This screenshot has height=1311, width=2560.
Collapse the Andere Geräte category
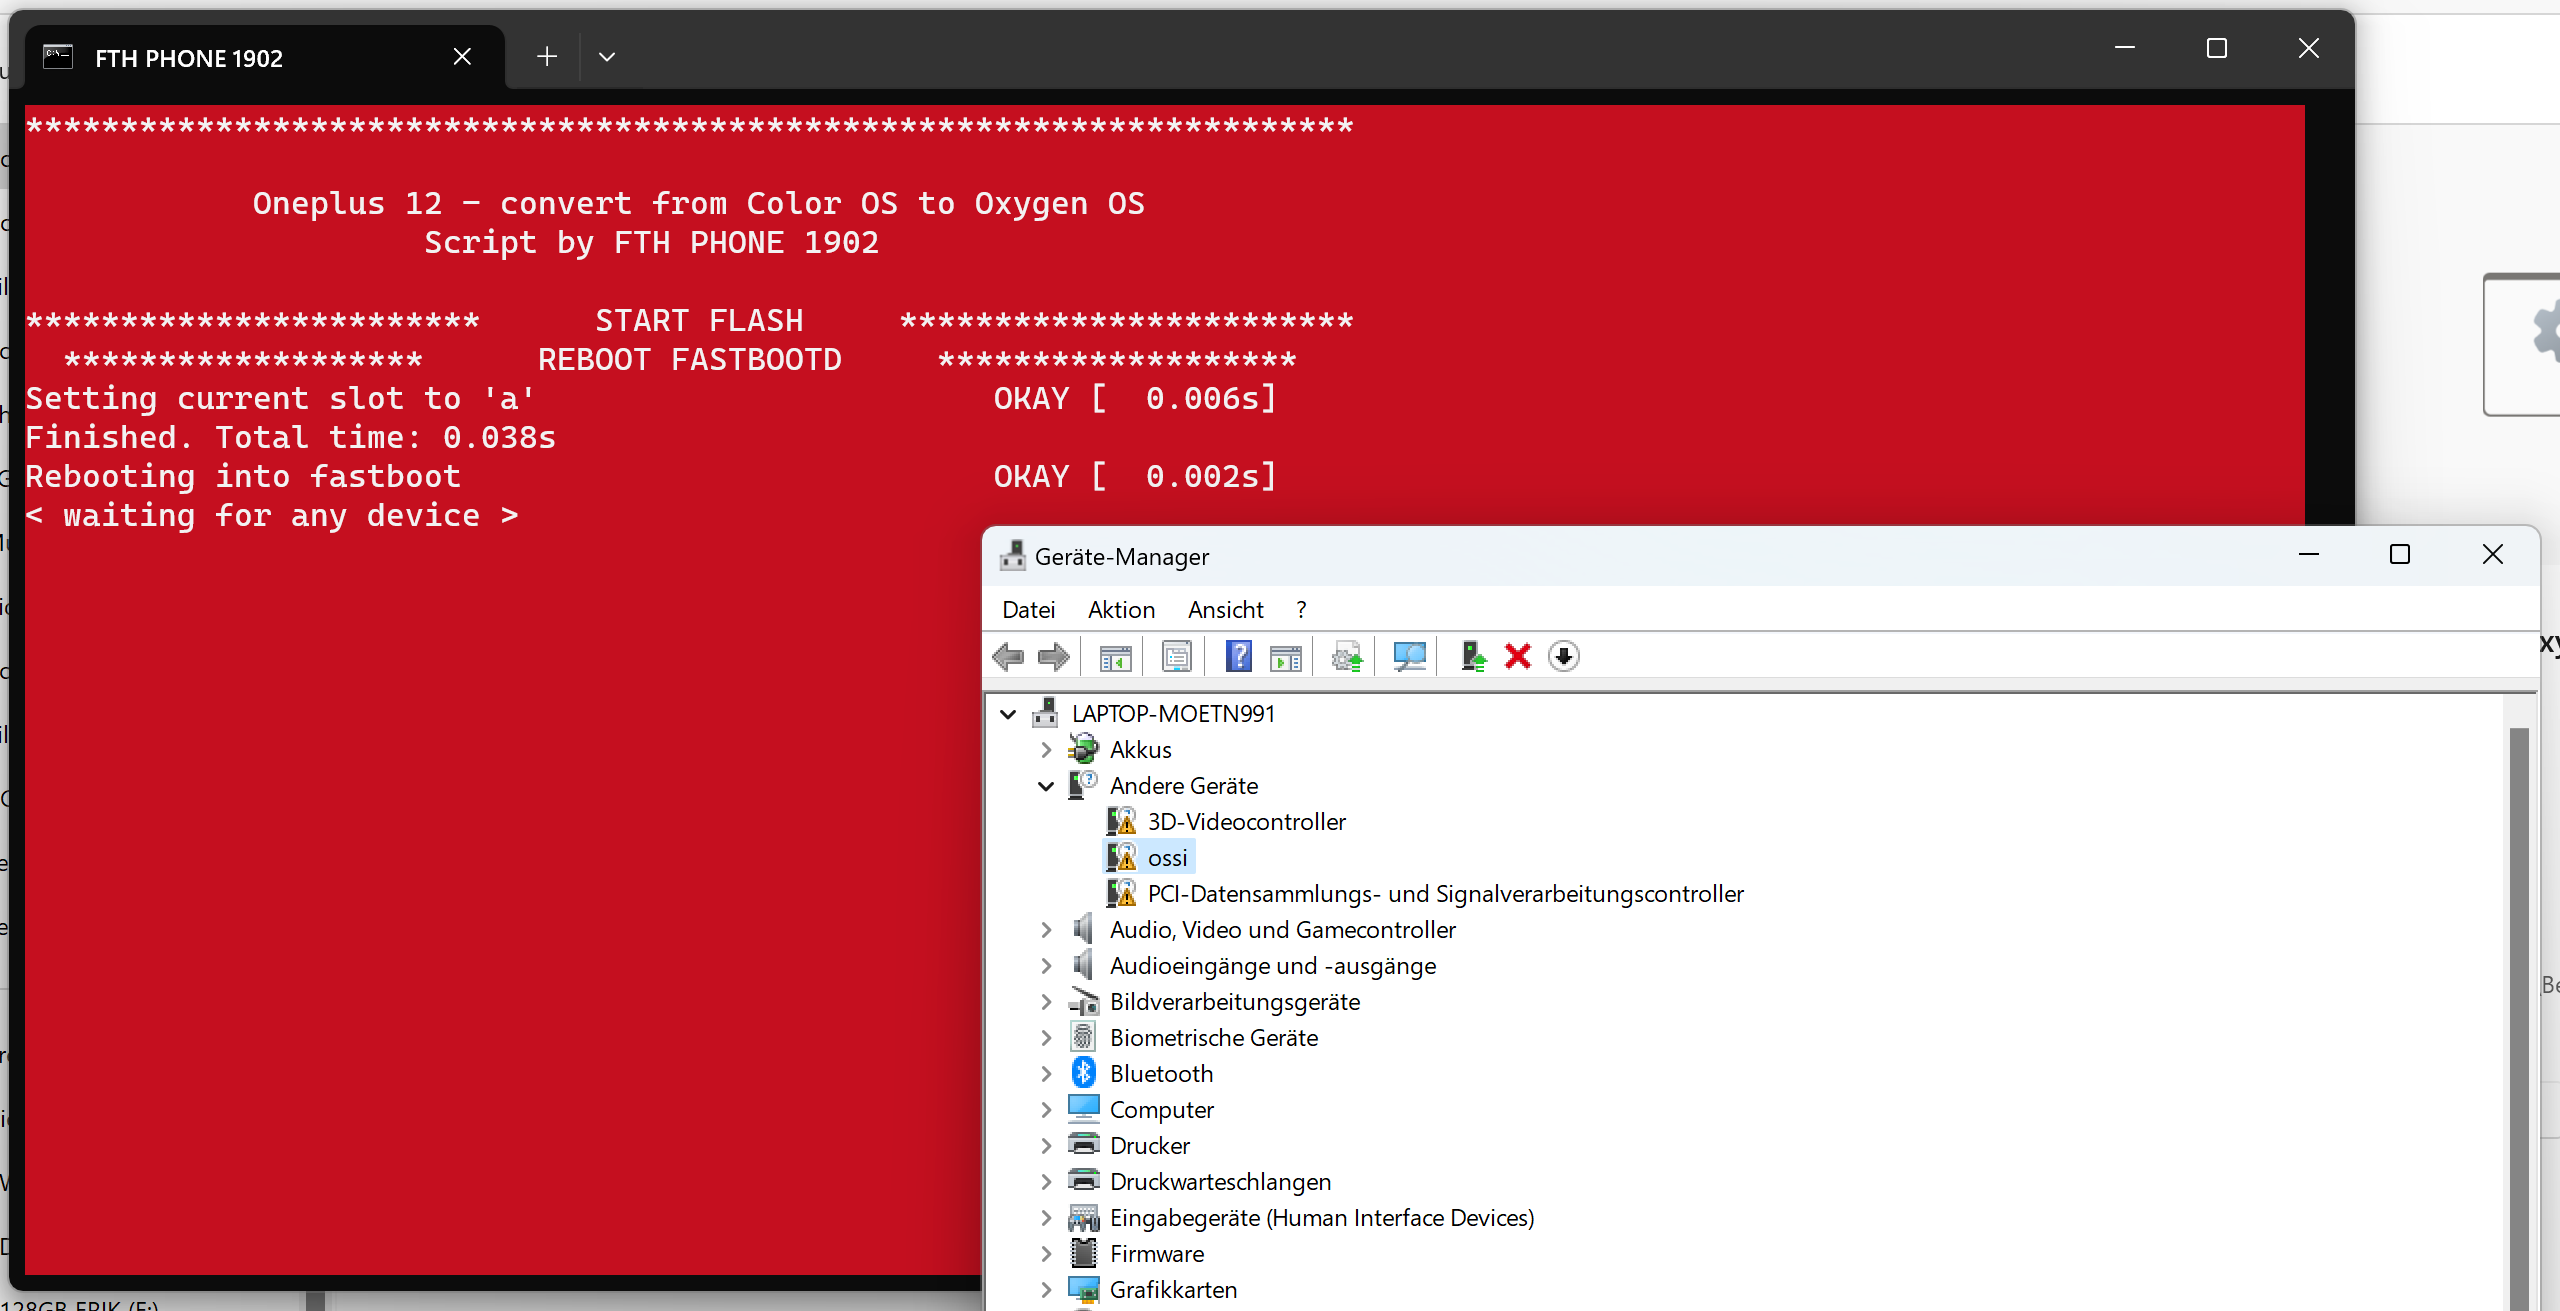tap(1046, 786)
